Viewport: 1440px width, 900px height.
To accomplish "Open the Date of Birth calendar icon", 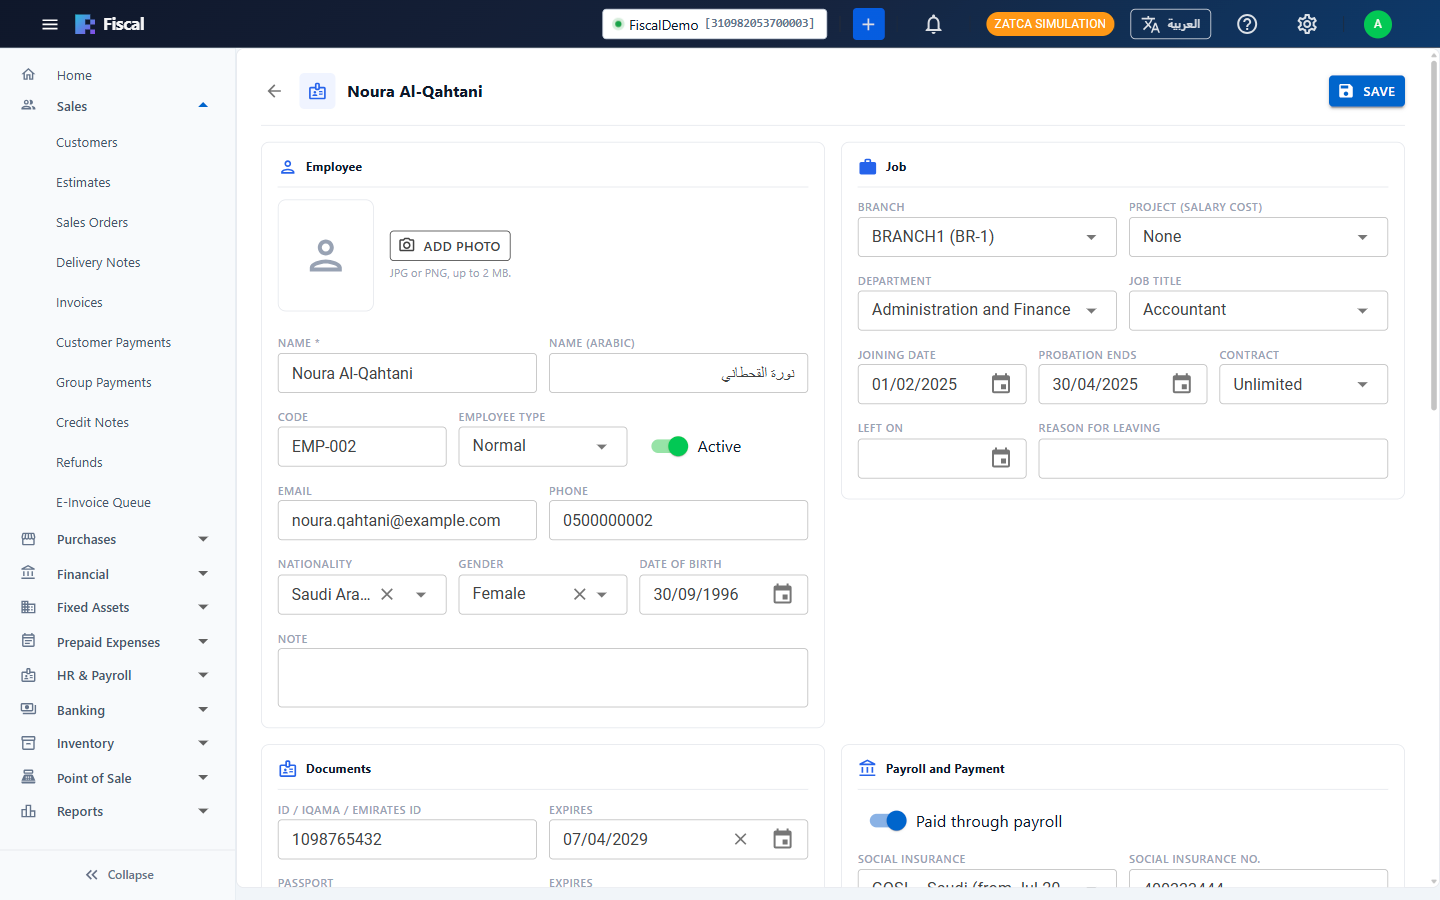I will [782, 594].
